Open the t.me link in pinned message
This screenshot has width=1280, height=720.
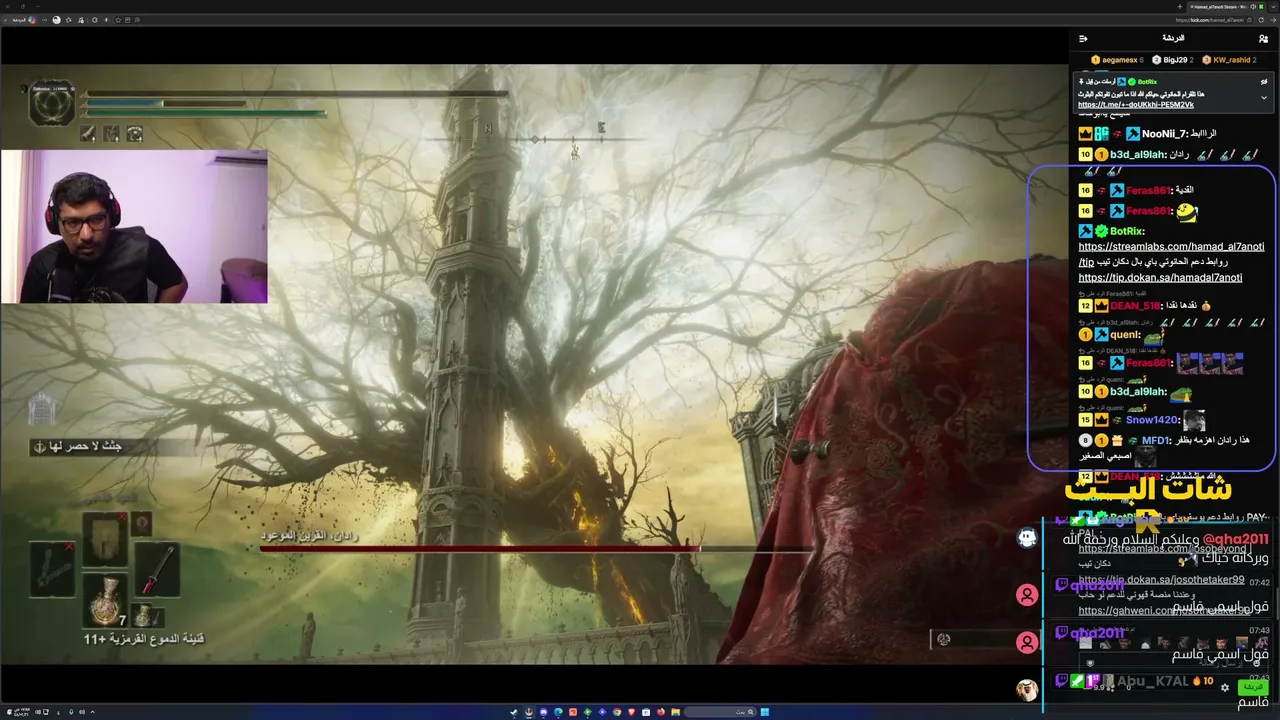[1136, 104]
